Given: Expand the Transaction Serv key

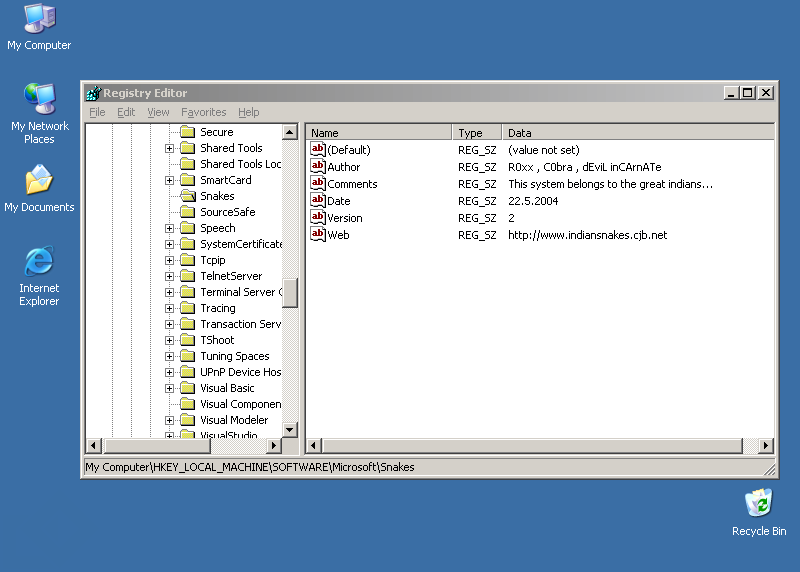Looking at the screenshot, I should 169,325.
